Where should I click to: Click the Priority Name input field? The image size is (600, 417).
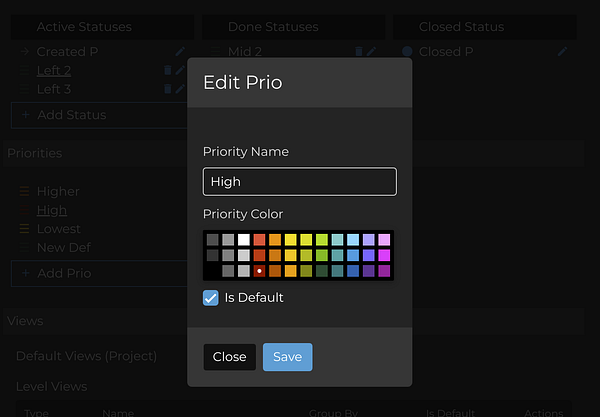299,182
